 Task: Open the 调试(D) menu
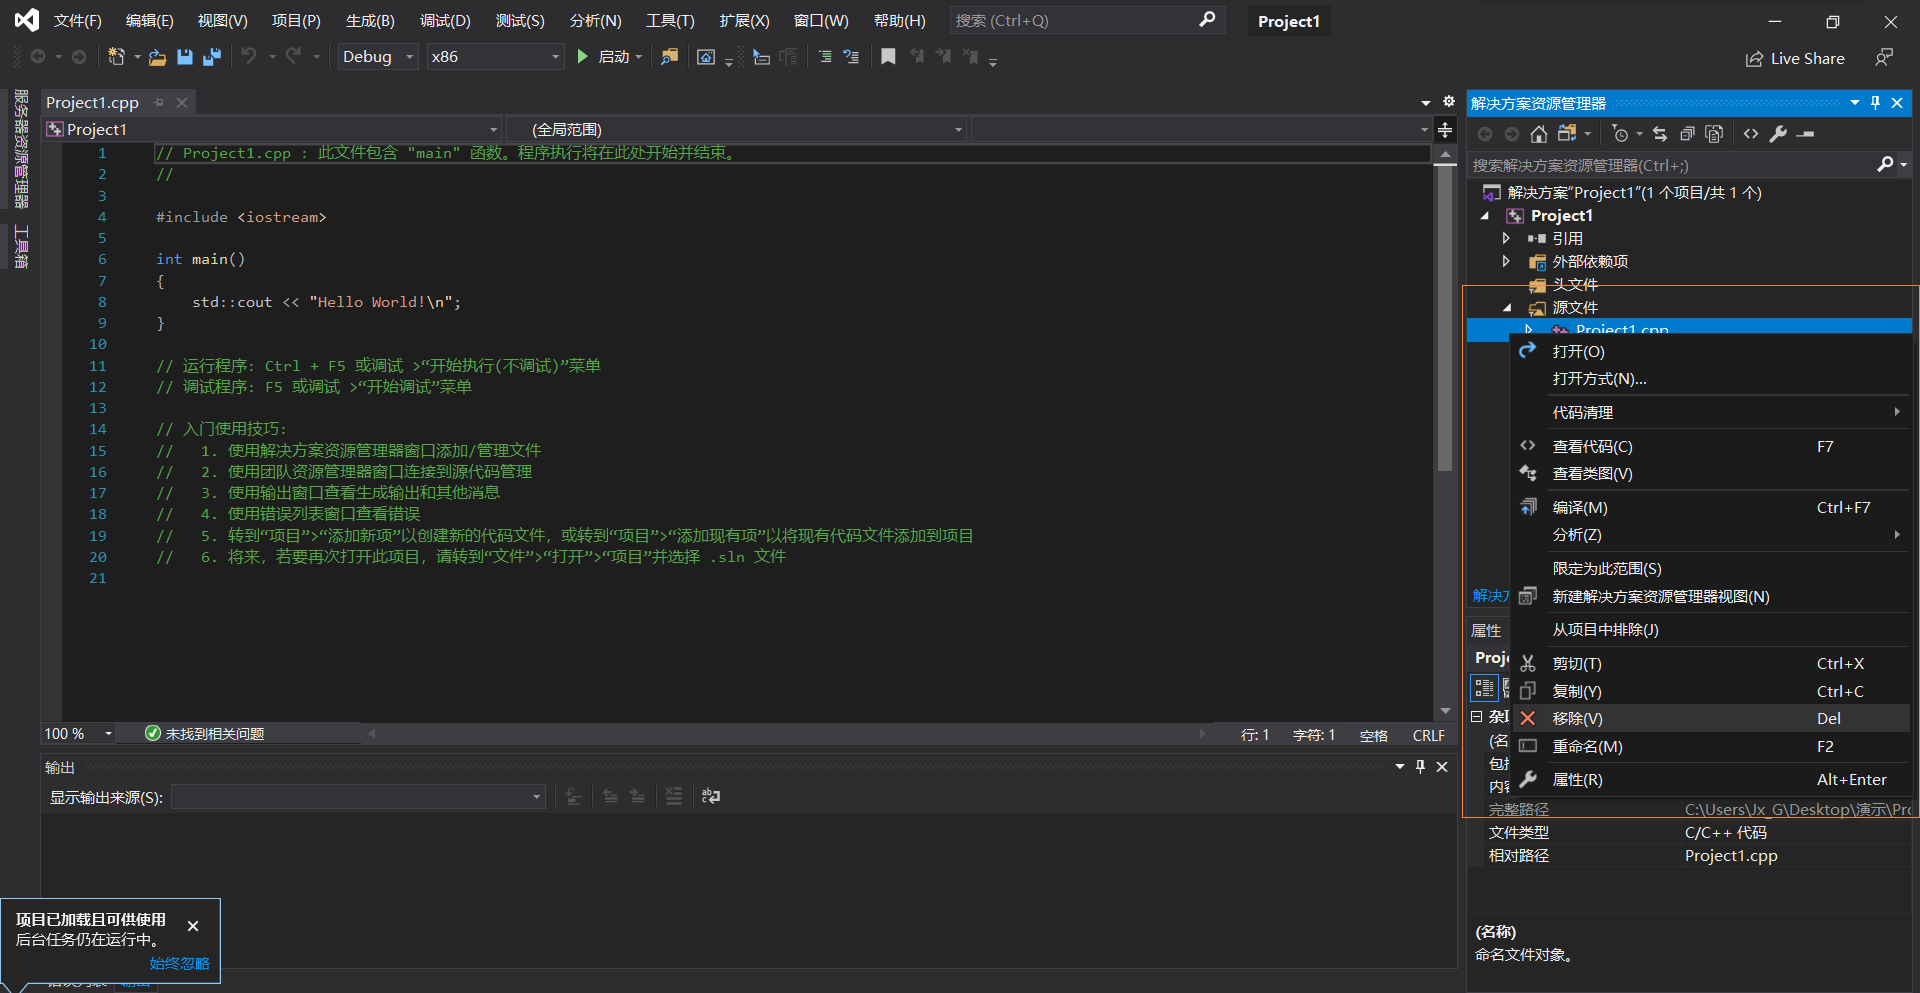[444, 20]
